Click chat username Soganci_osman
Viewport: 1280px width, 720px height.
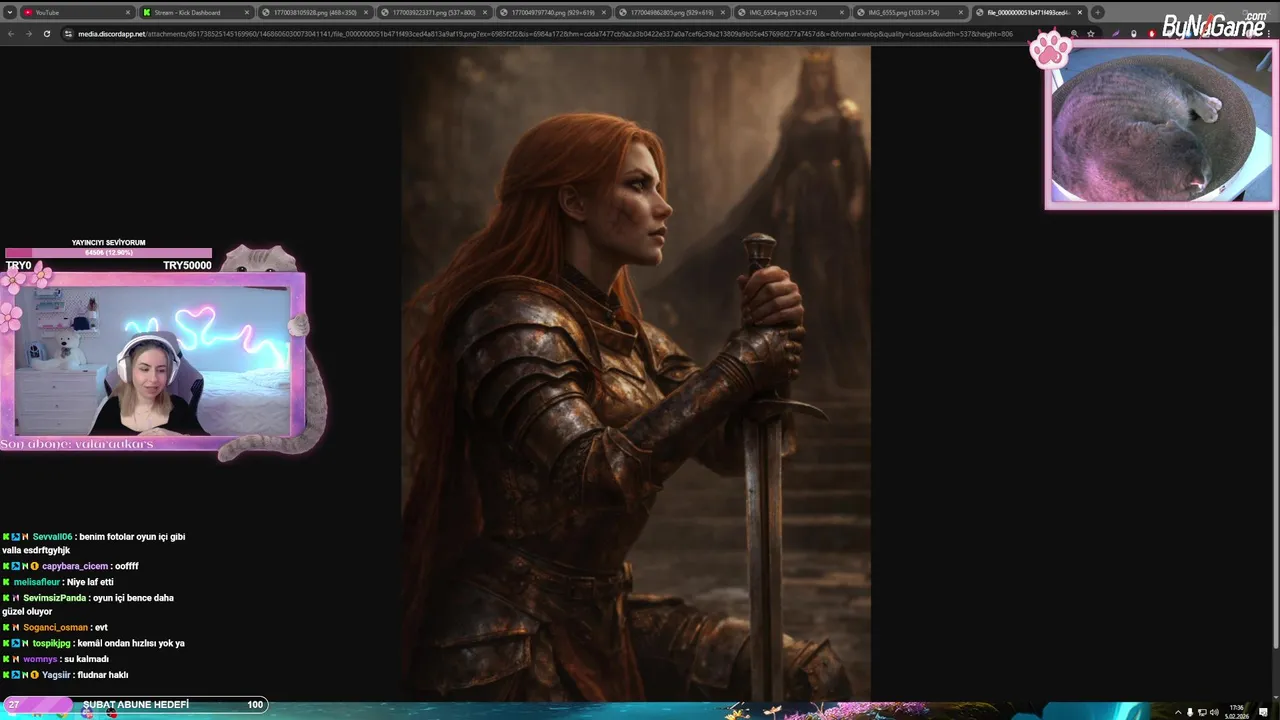(56, 628)
